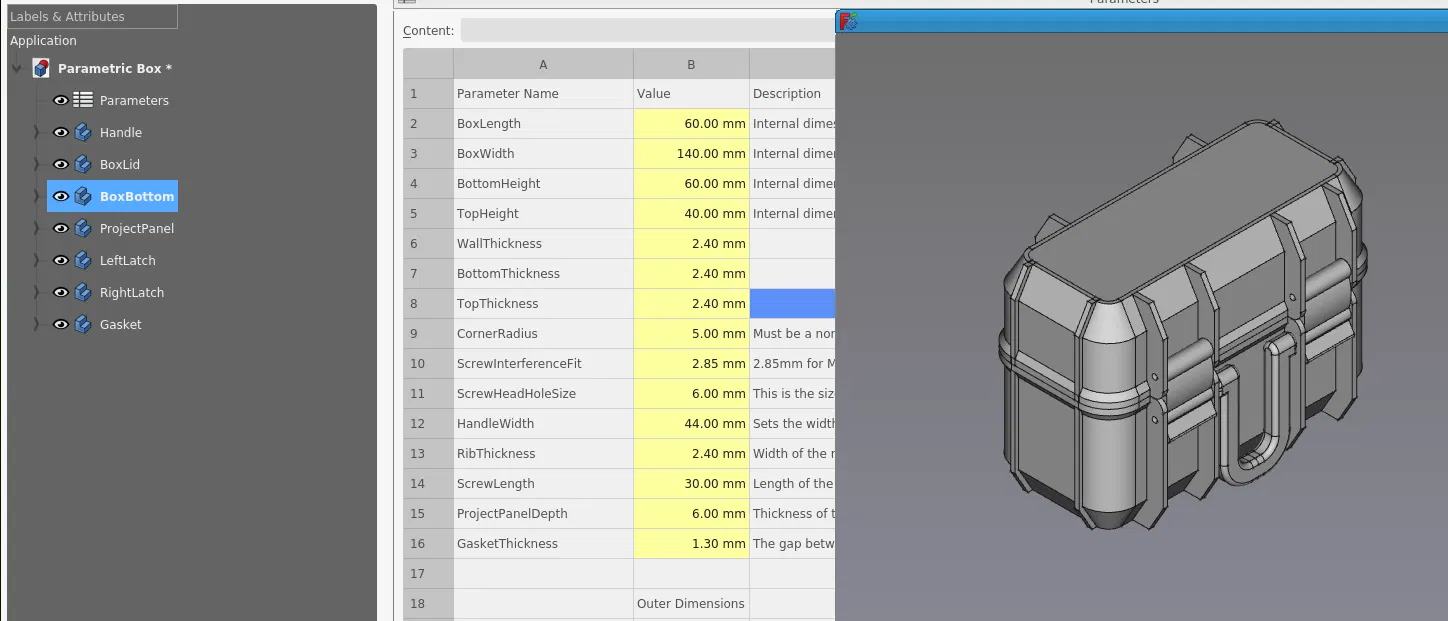Click FreeCAD logo on 3D view title bar
This screenshot has height=621, width=1448.
pyautogui.click(x=847, y=20)
